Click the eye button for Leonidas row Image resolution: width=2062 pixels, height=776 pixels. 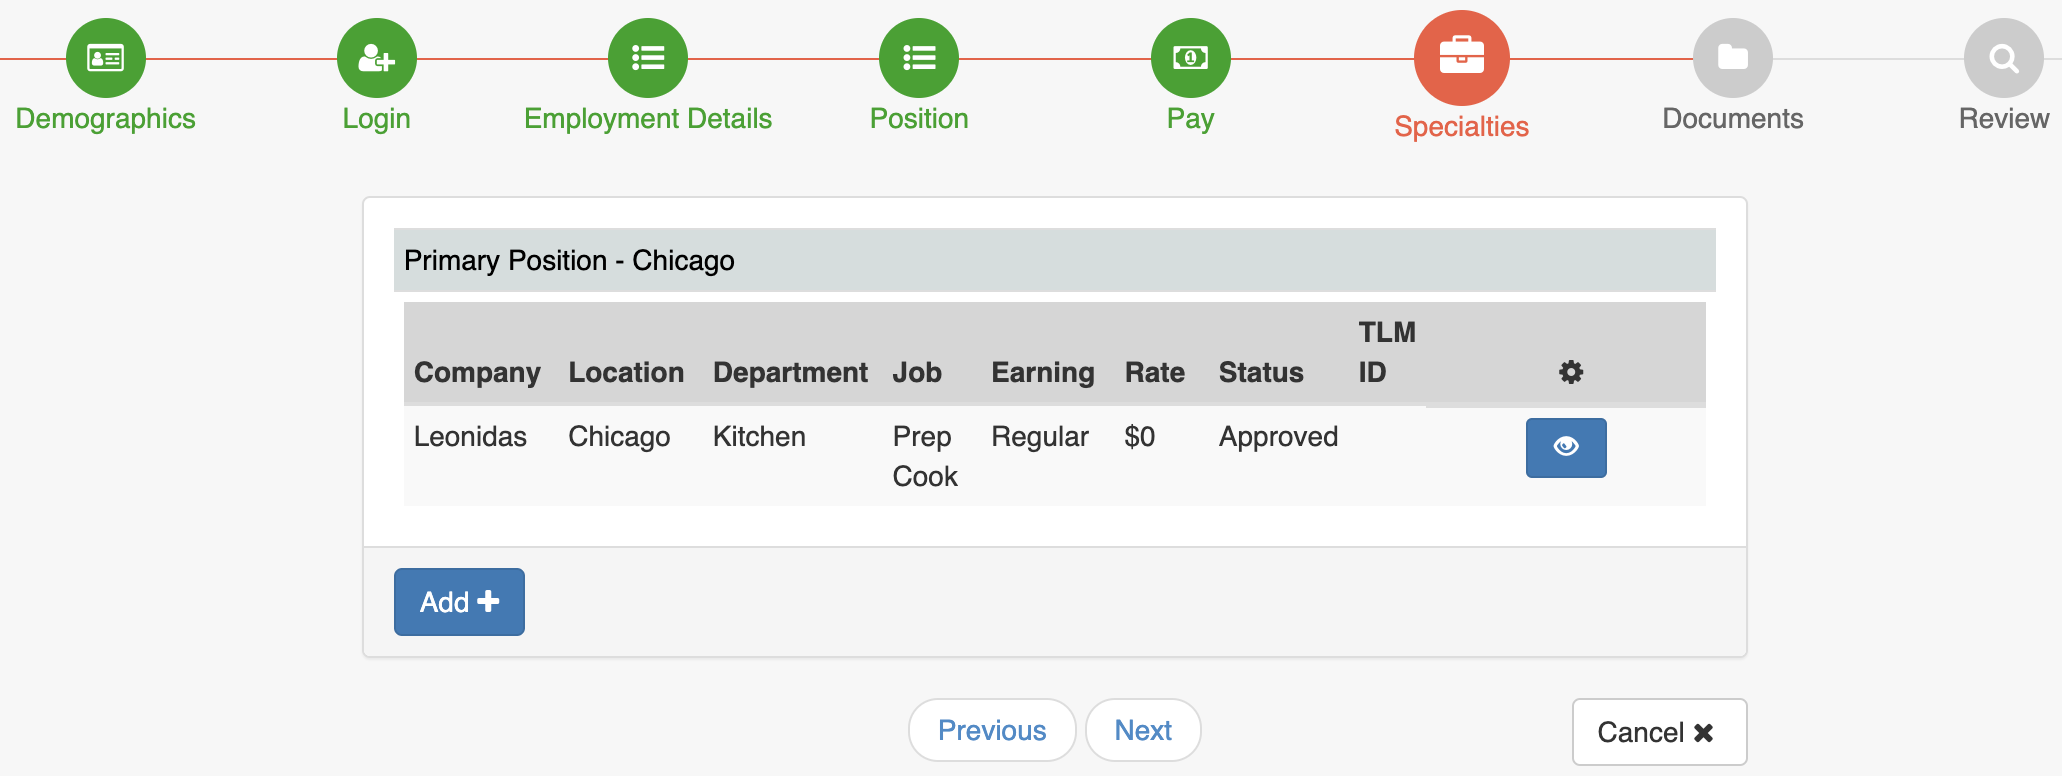[x=1566, y=448]
